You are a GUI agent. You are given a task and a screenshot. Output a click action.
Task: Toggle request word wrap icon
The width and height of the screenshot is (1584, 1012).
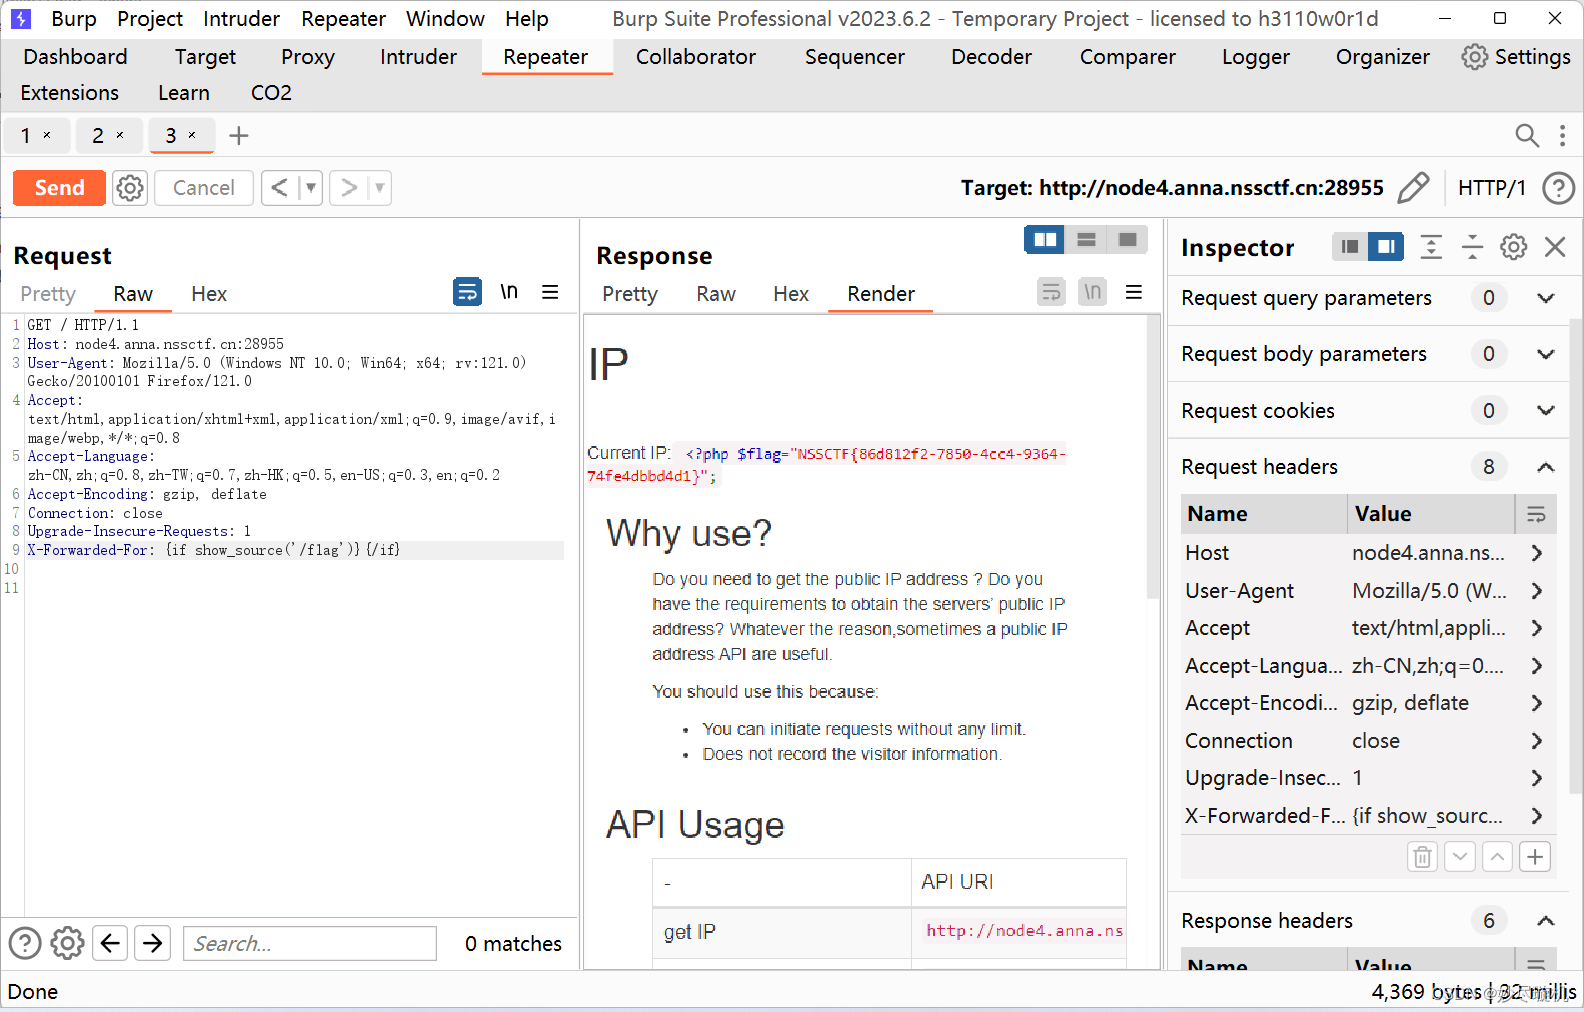click(467, 292)
